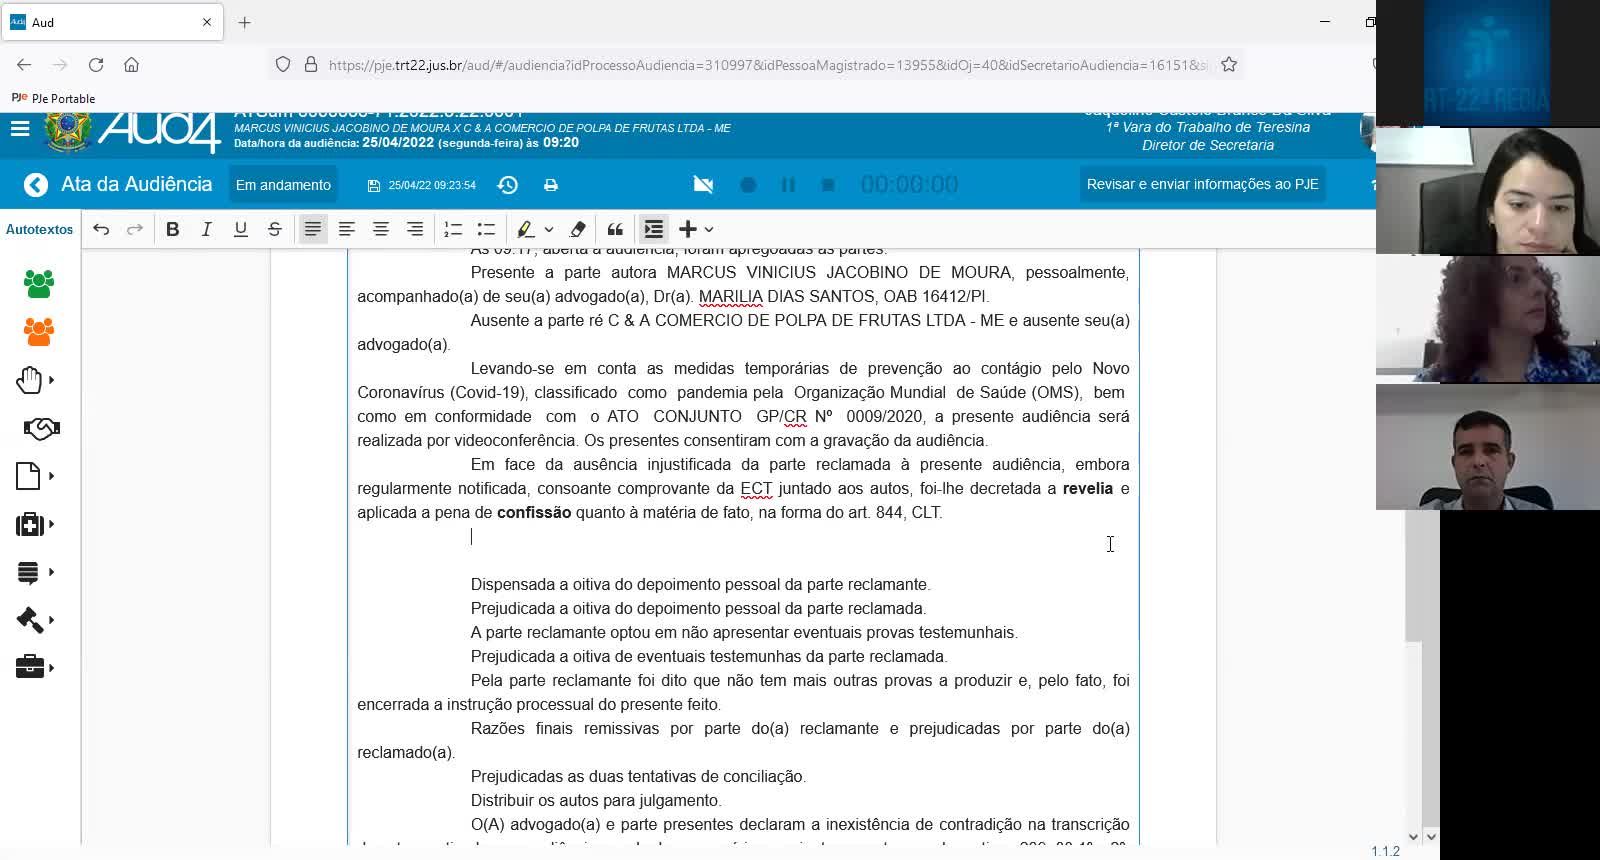Reload the browser page
Image resolution: width=1600 pixels, height=860 pixels.
(96, 65)
